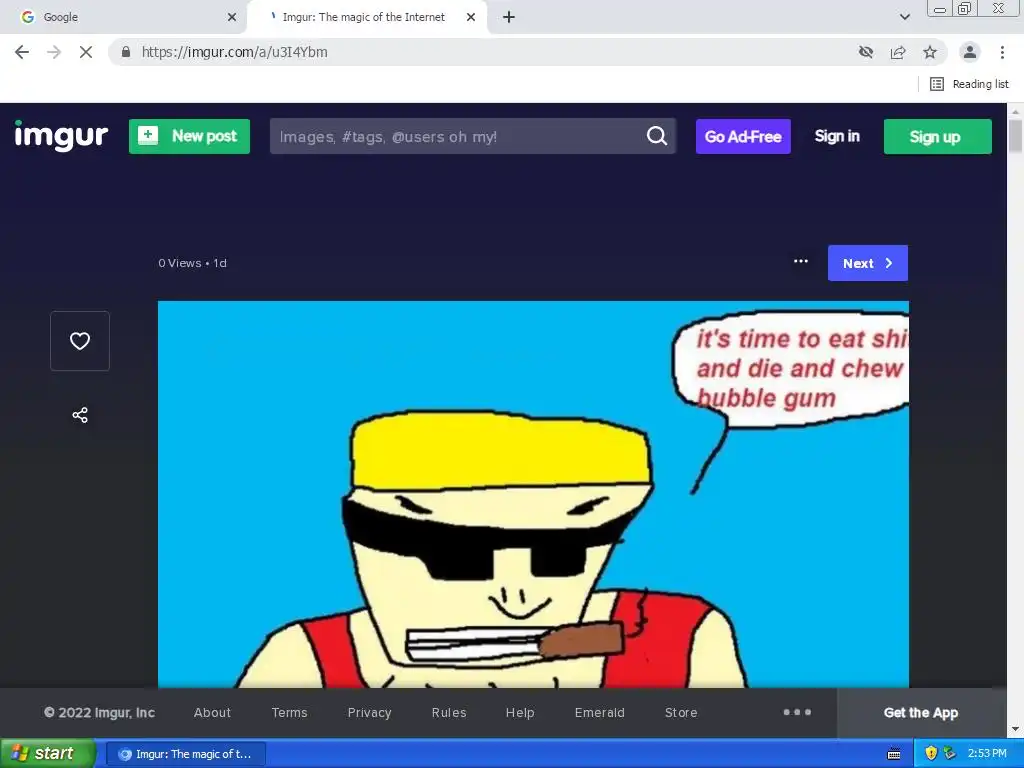The height and width of the screenshot is (768, 1024).
Task: Click the scrollbar up arrow
Action: point(1015,111)
